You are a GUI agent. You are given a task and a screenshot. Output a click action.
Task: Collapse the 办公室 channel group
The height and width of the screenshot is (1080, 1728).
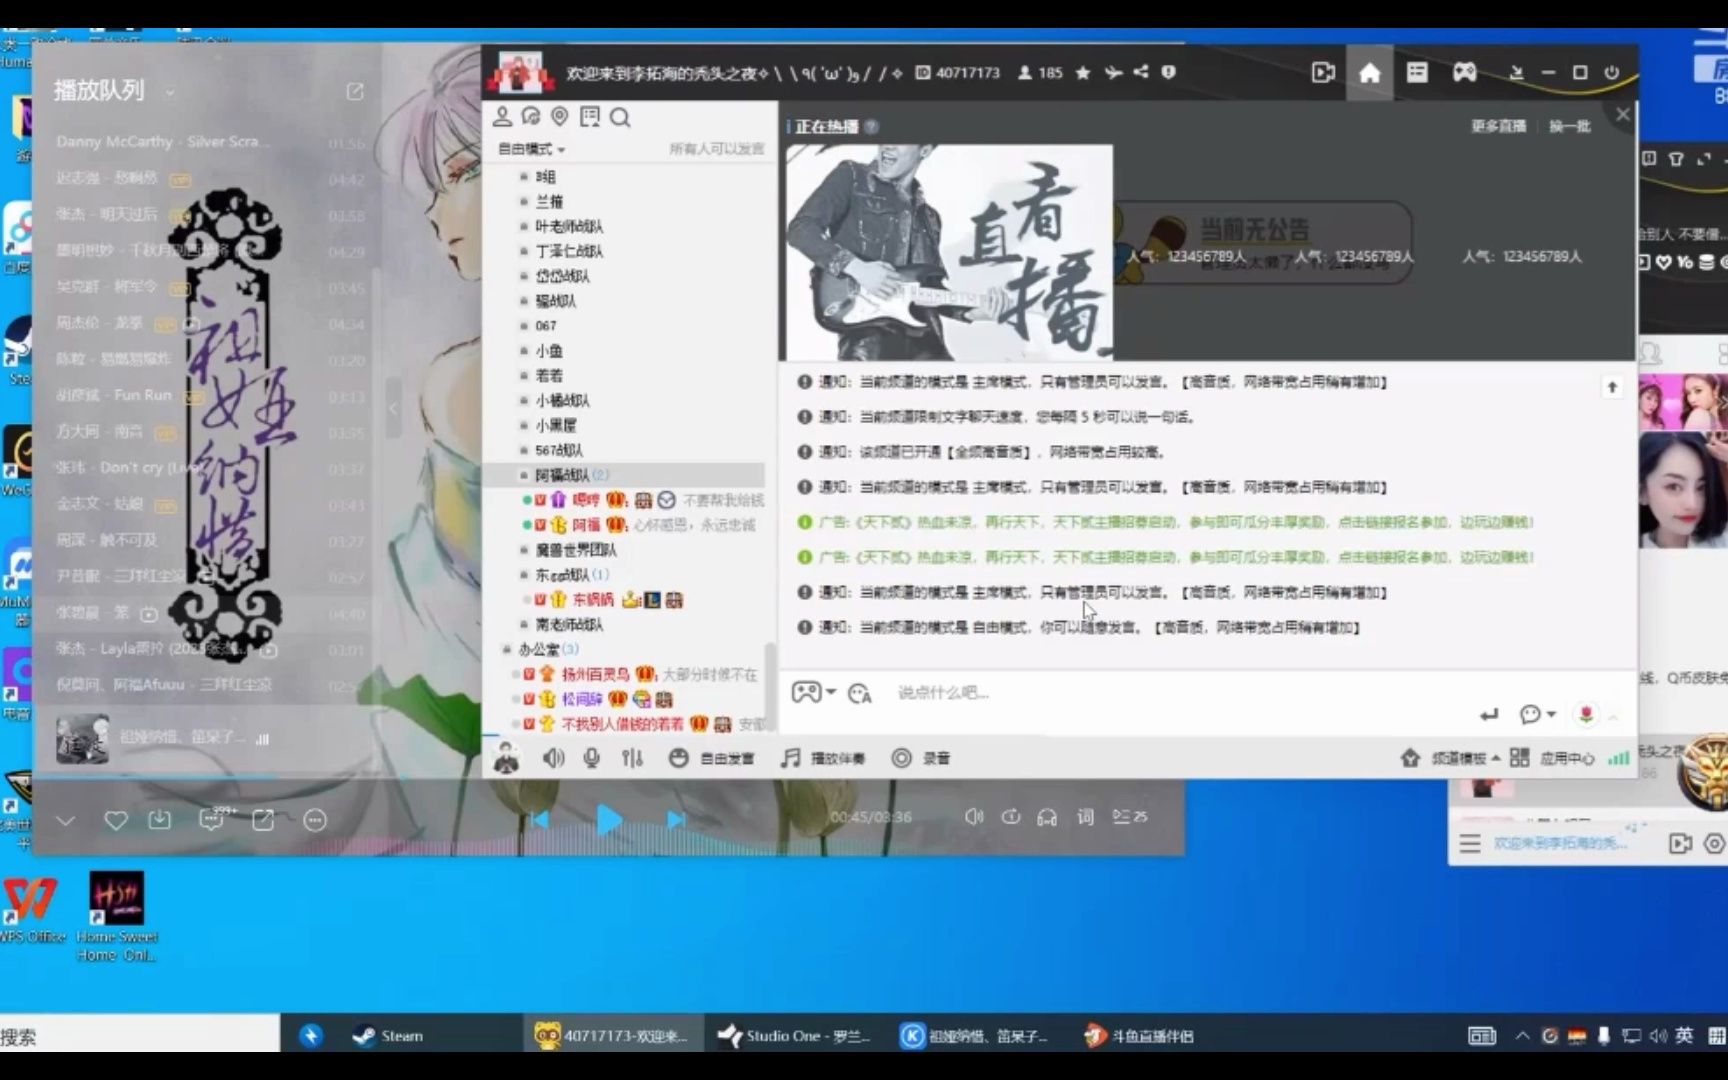point(507,650)
